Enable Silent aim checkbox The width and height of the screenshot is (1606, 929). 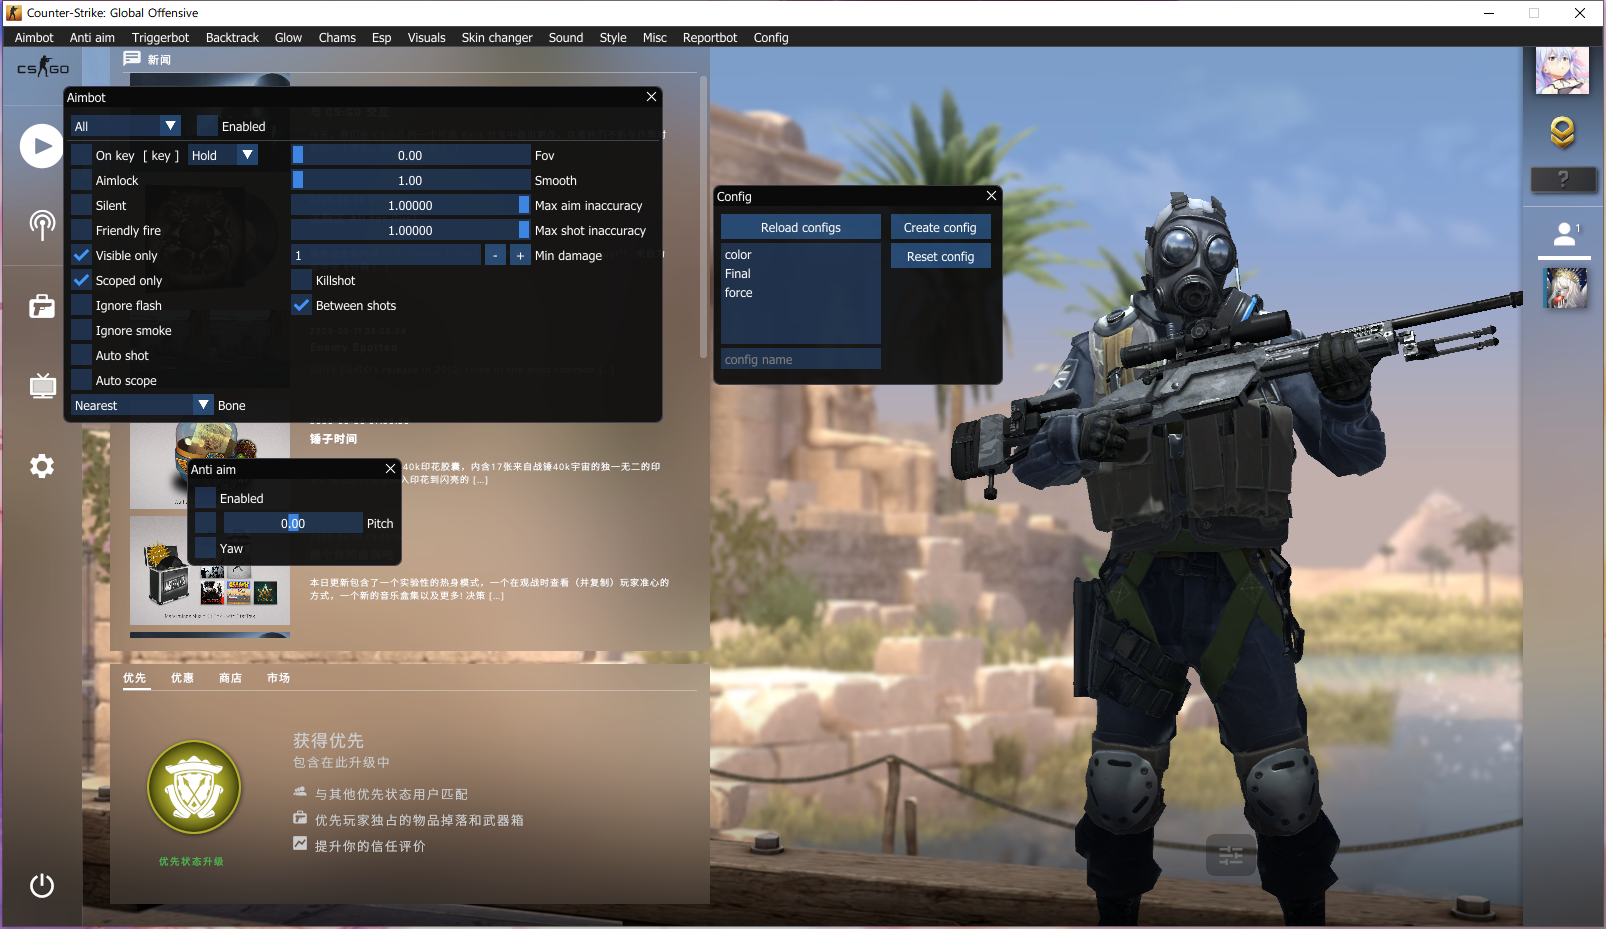click(x=81, y=205)
